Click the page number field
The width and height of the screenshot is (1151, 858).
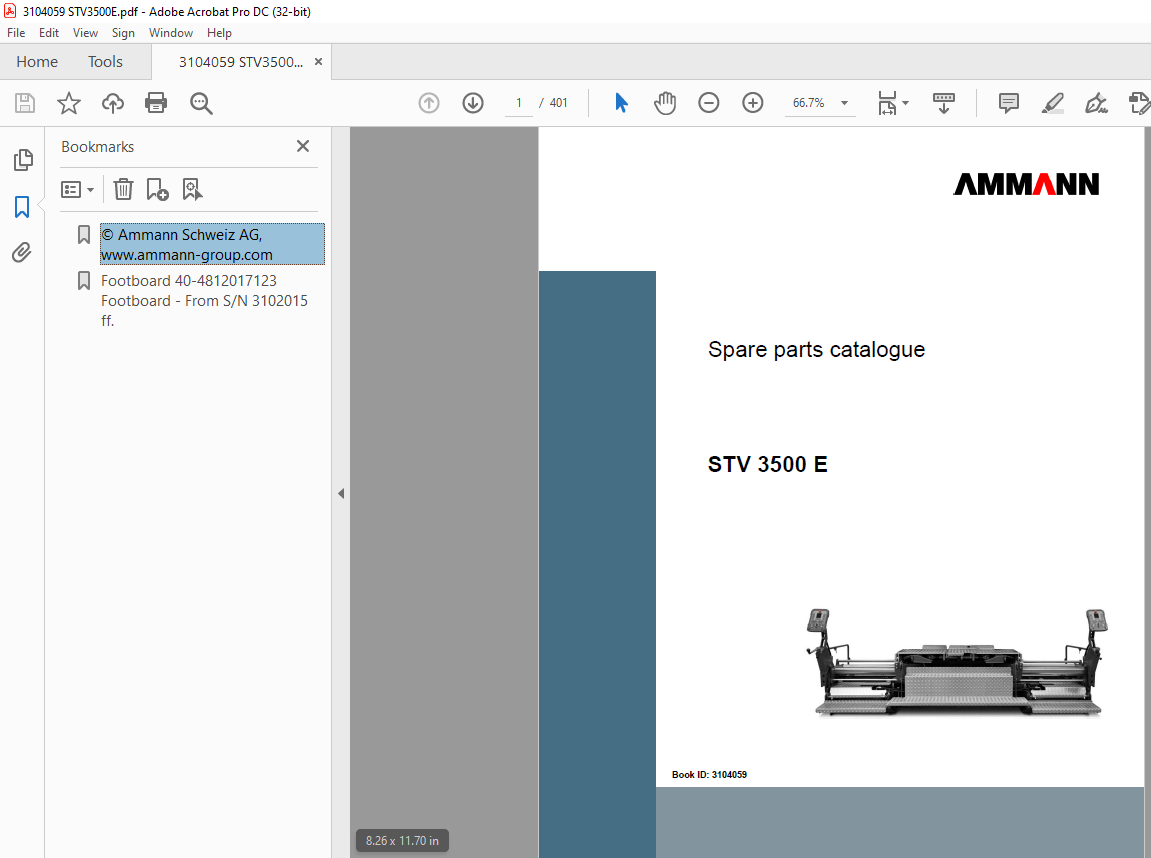(x=518, y=103)
